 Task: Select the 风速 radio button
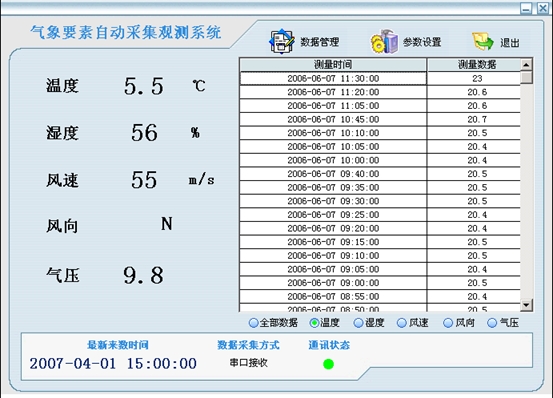pos(402,323)
